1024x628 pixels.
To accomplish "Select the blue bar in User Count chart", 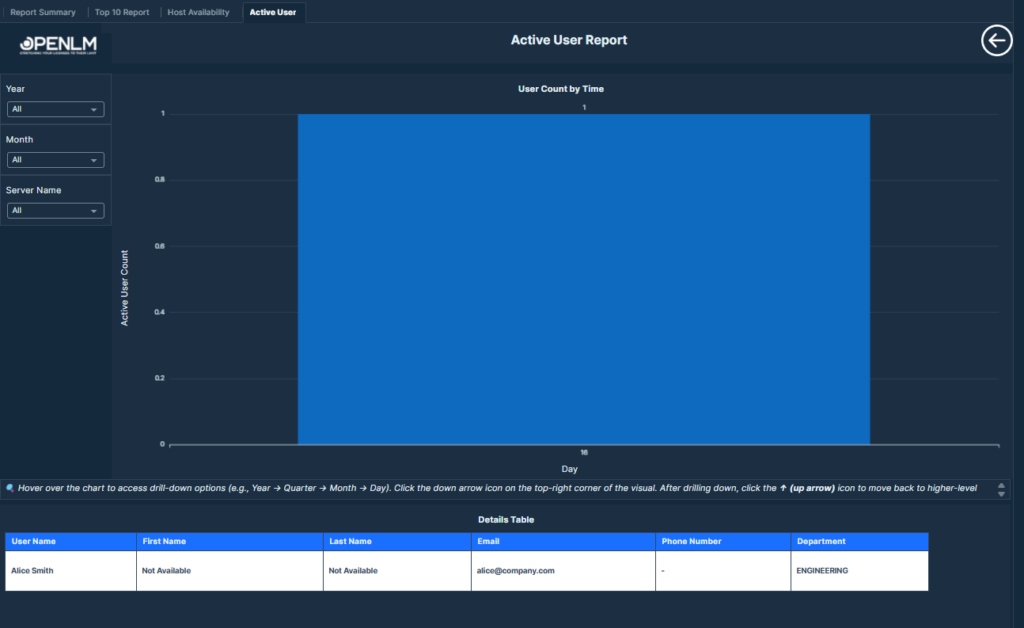I will click(583, 278).
